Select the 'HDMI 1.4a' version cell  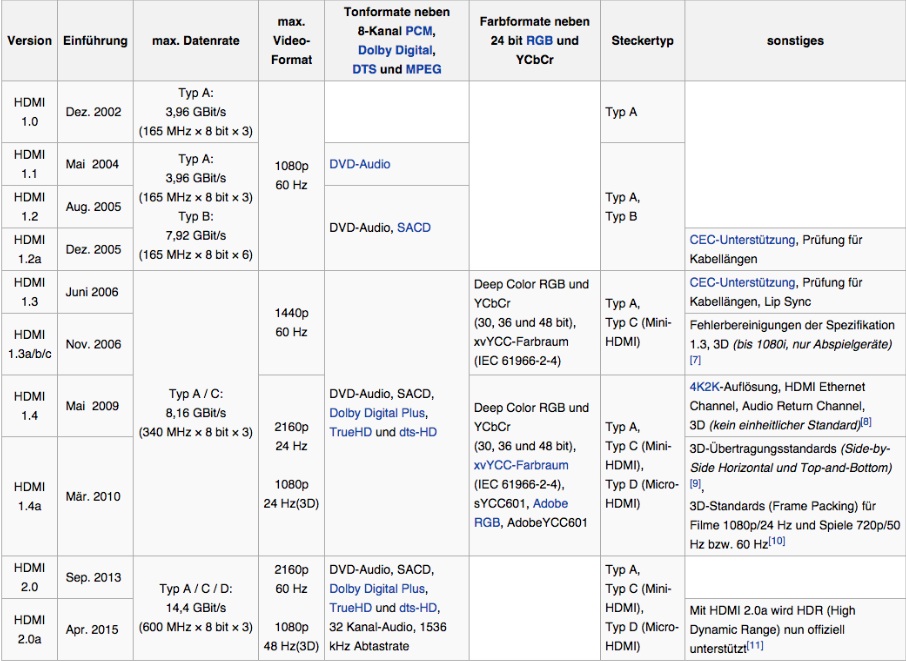pyautogui.click(x=29, y=496)
